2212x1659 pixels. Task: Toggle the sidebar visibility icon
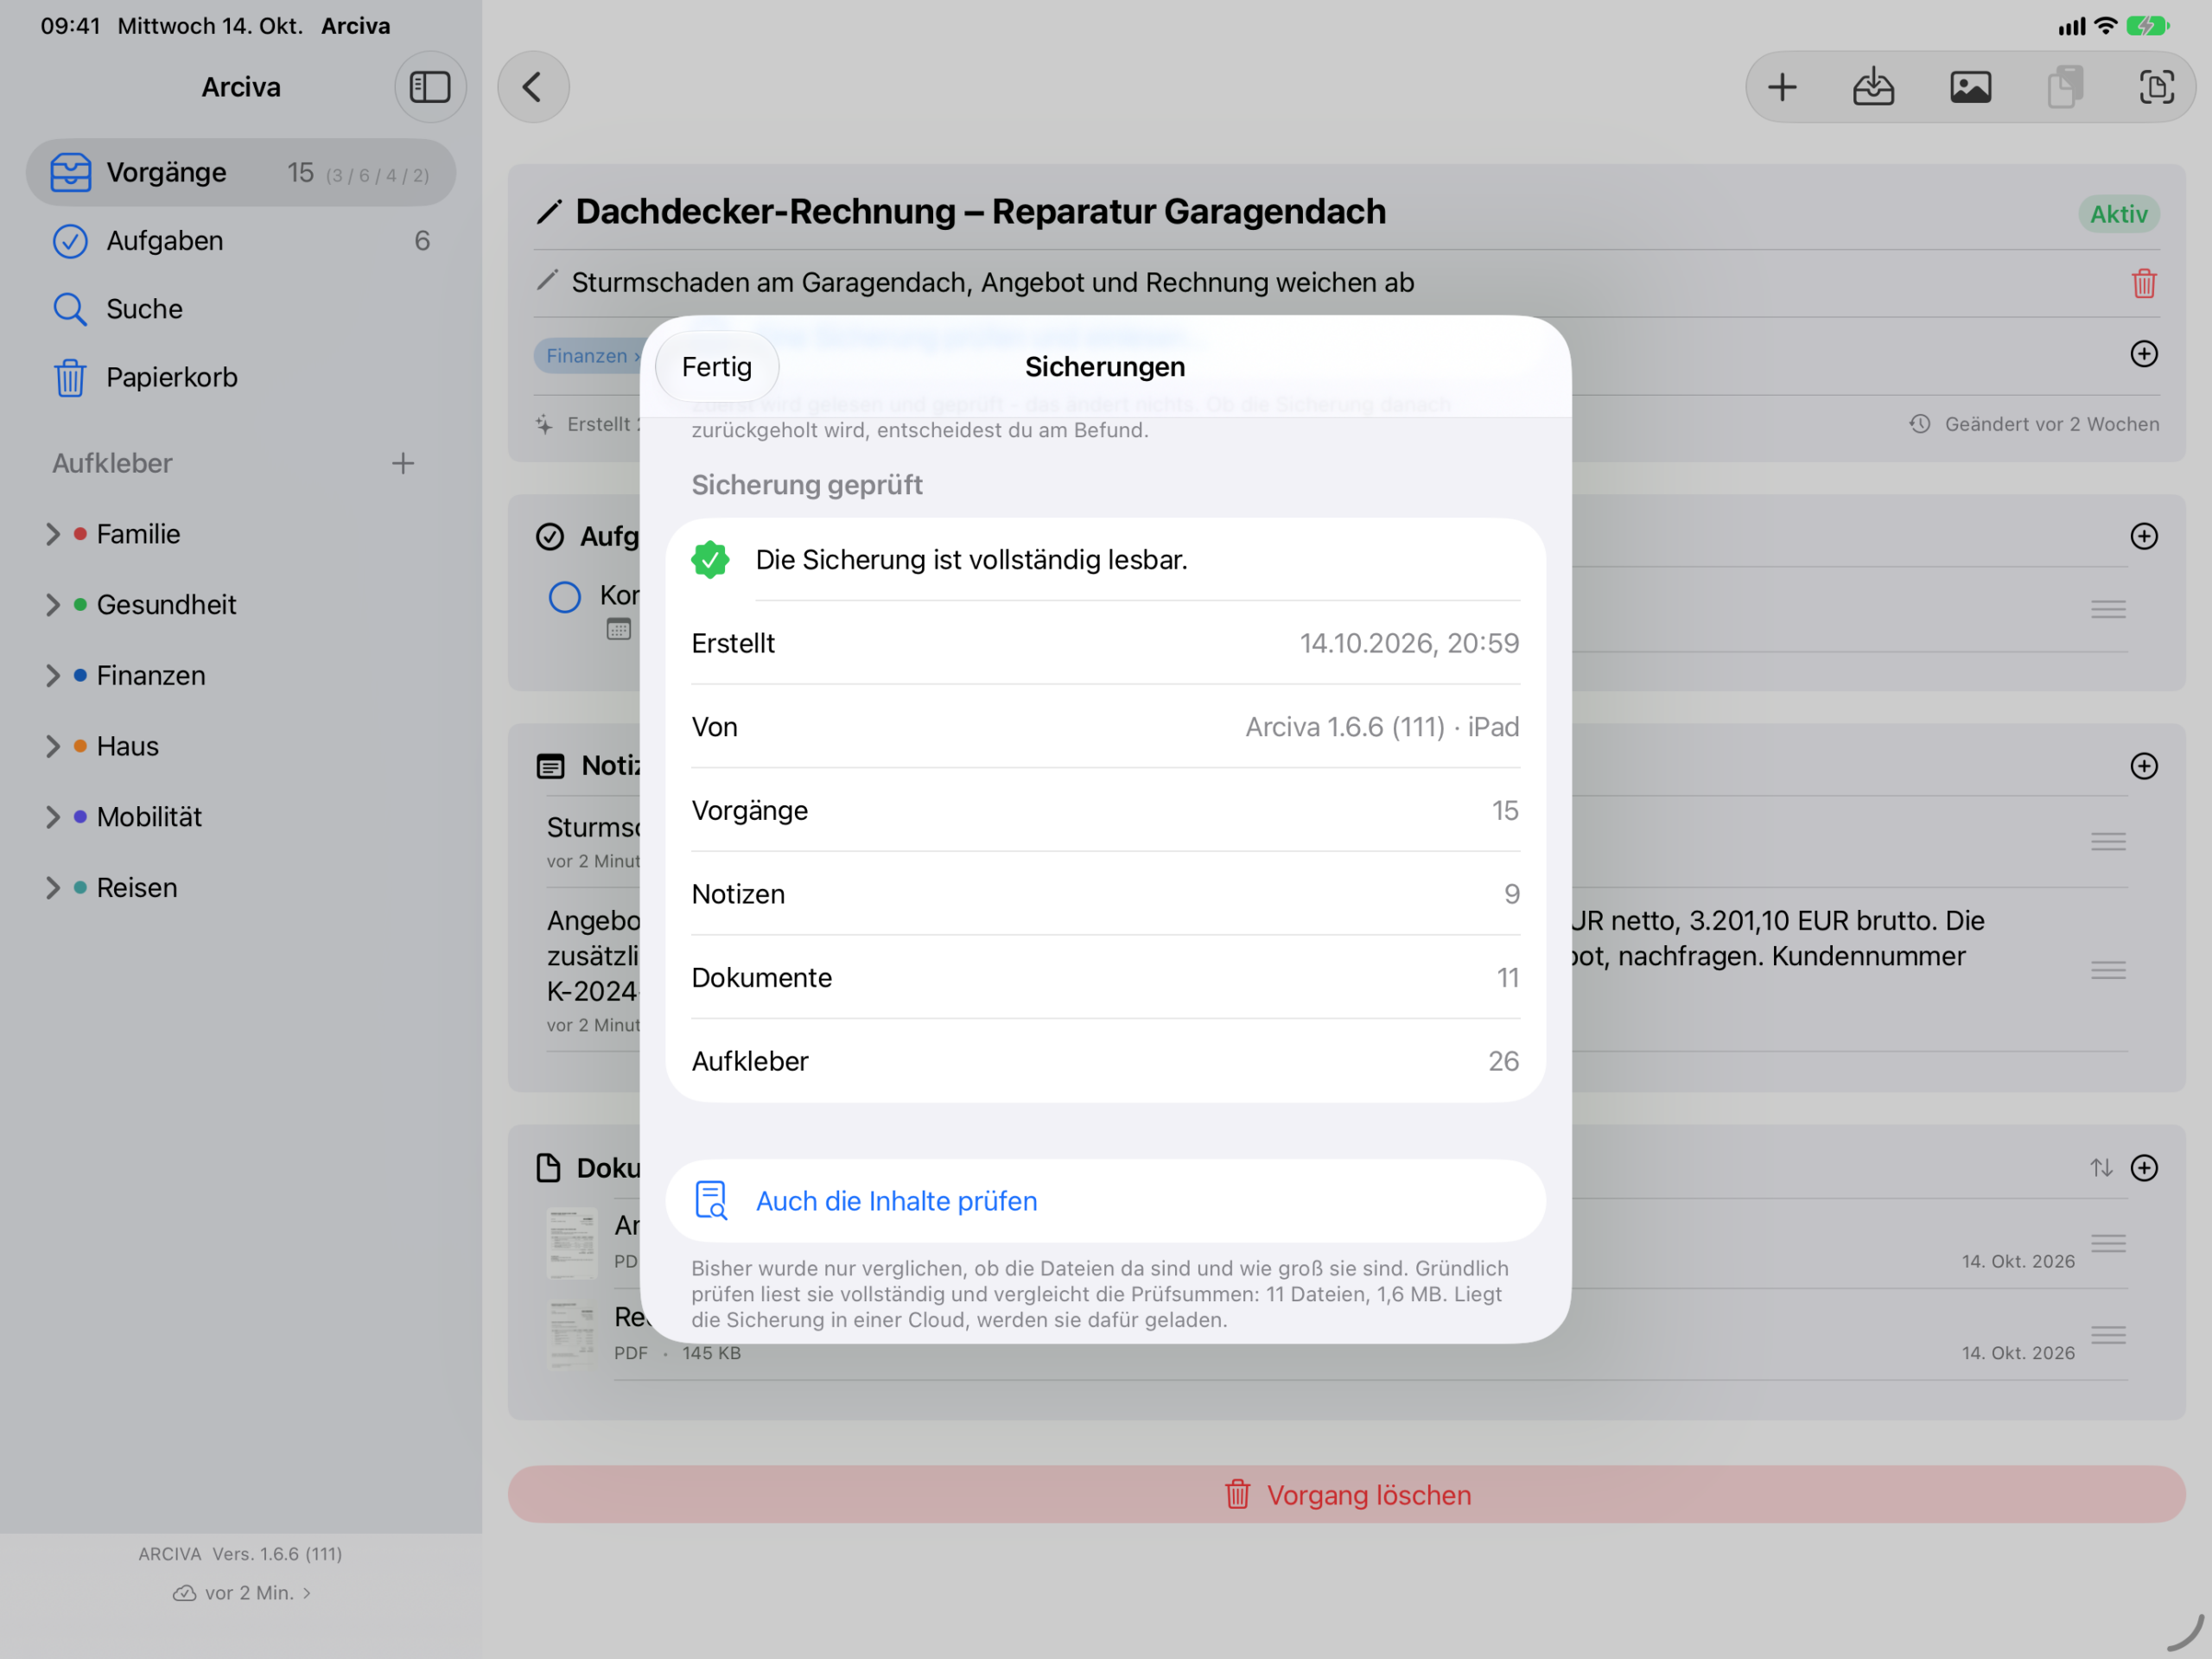[x=430, y=87]
